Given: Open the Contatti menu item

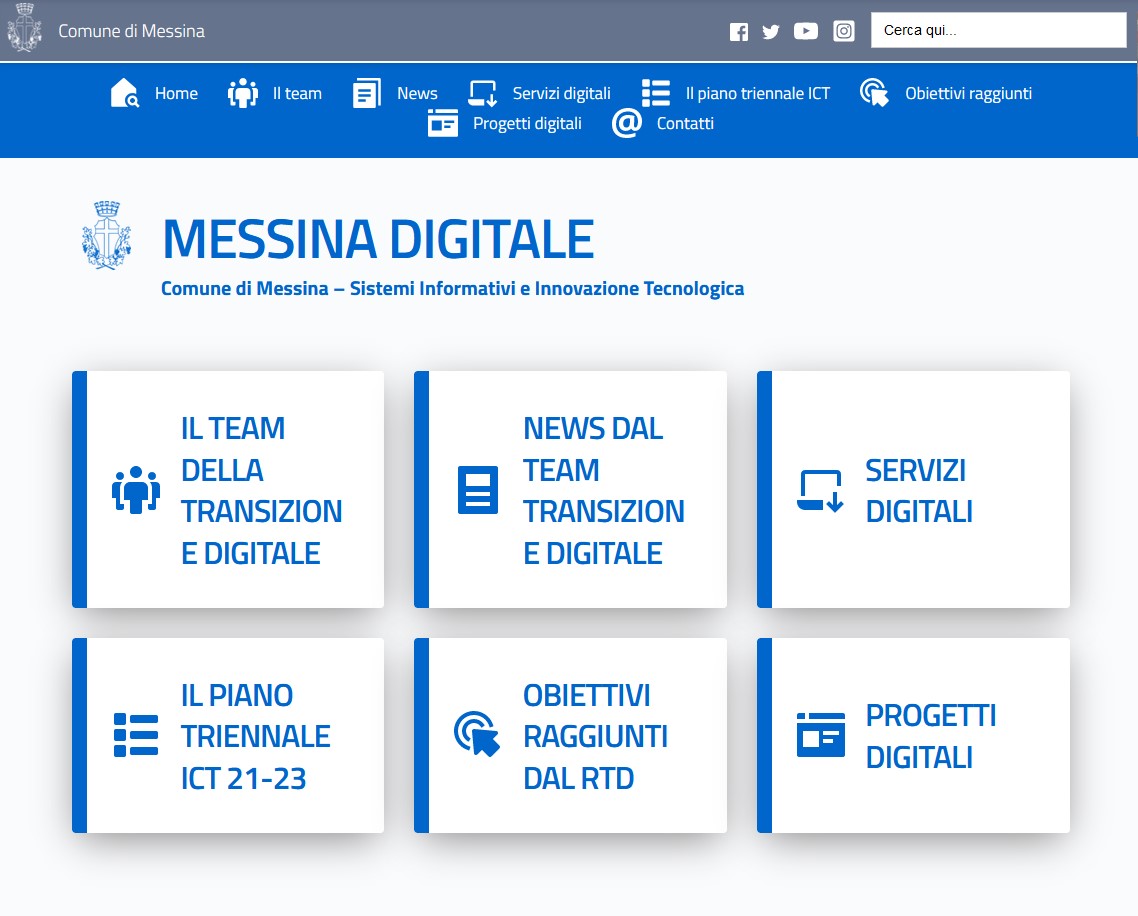Looking at the screenshot, I should tap(685, 123).
